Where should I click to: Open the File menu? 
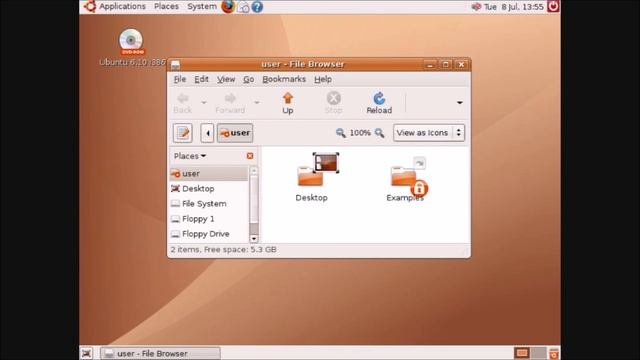coord(180,79)
